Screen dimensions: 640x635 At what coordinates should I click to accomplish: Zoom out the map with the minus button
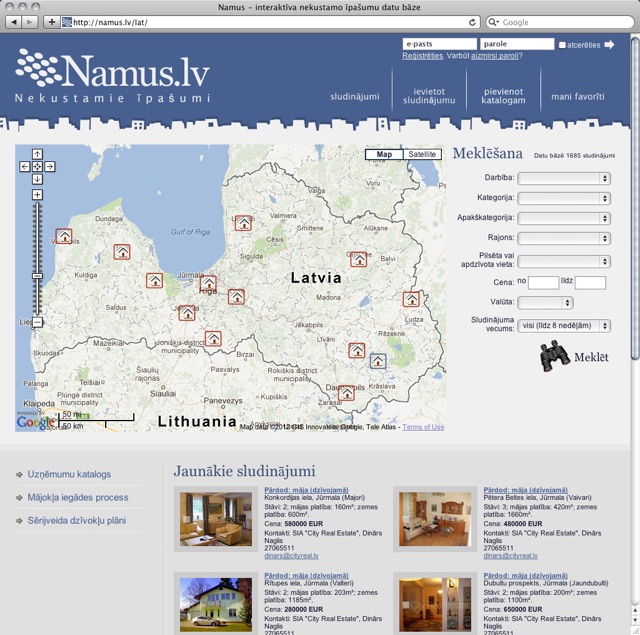click(37, 322)
